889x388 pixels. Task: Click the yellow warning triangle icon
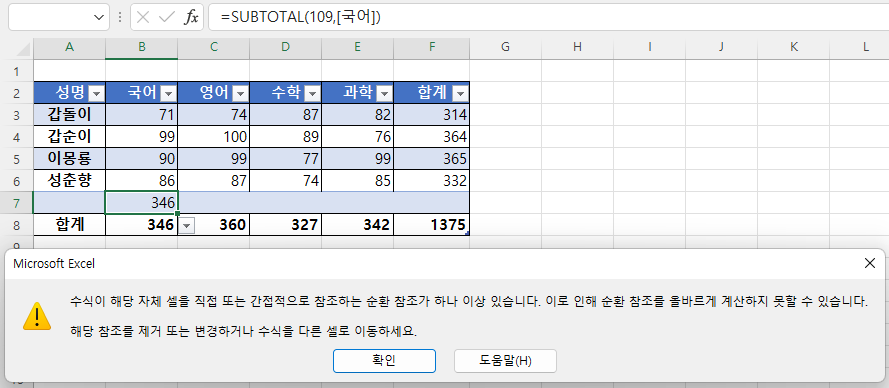pyautogui.click(x=37, y=316)
